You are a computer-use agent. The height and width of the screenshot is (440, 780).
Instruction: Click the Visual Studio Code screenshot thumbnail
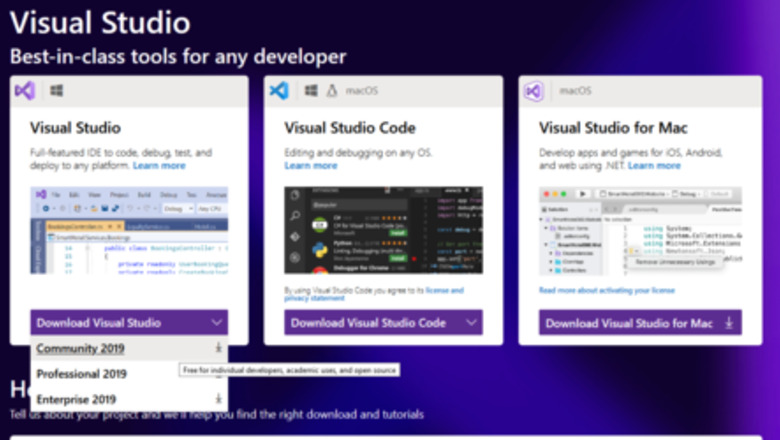[384, 230]
